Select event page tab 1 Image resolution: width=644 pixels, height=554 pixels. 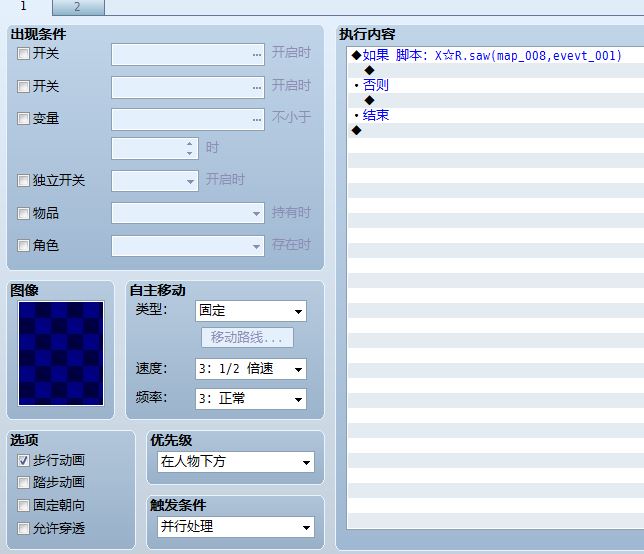(25, 7)
